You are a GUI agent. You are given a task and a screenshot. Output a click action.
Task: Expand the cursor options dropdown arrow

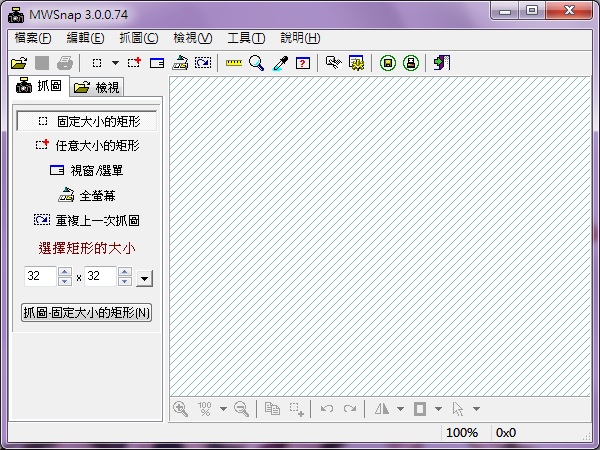click(476, 409)
